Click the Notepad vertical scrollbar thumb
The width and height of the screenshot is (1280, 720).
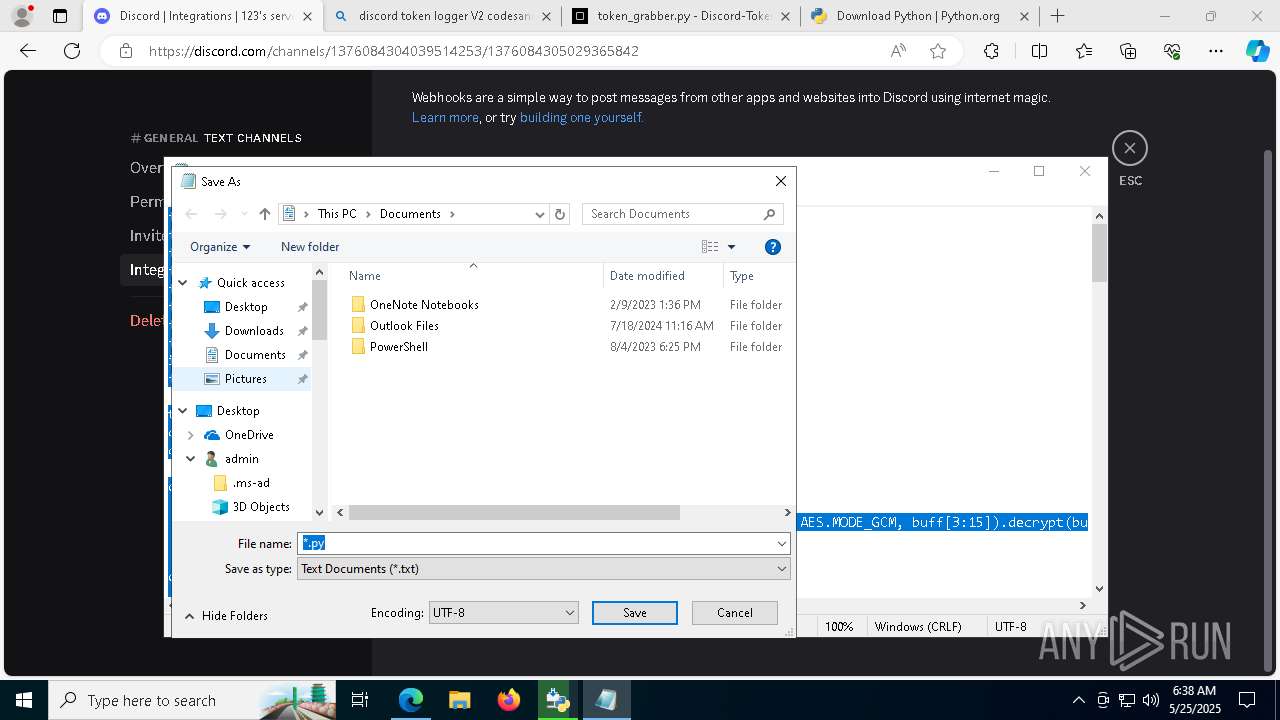(x=1099, y=252)
